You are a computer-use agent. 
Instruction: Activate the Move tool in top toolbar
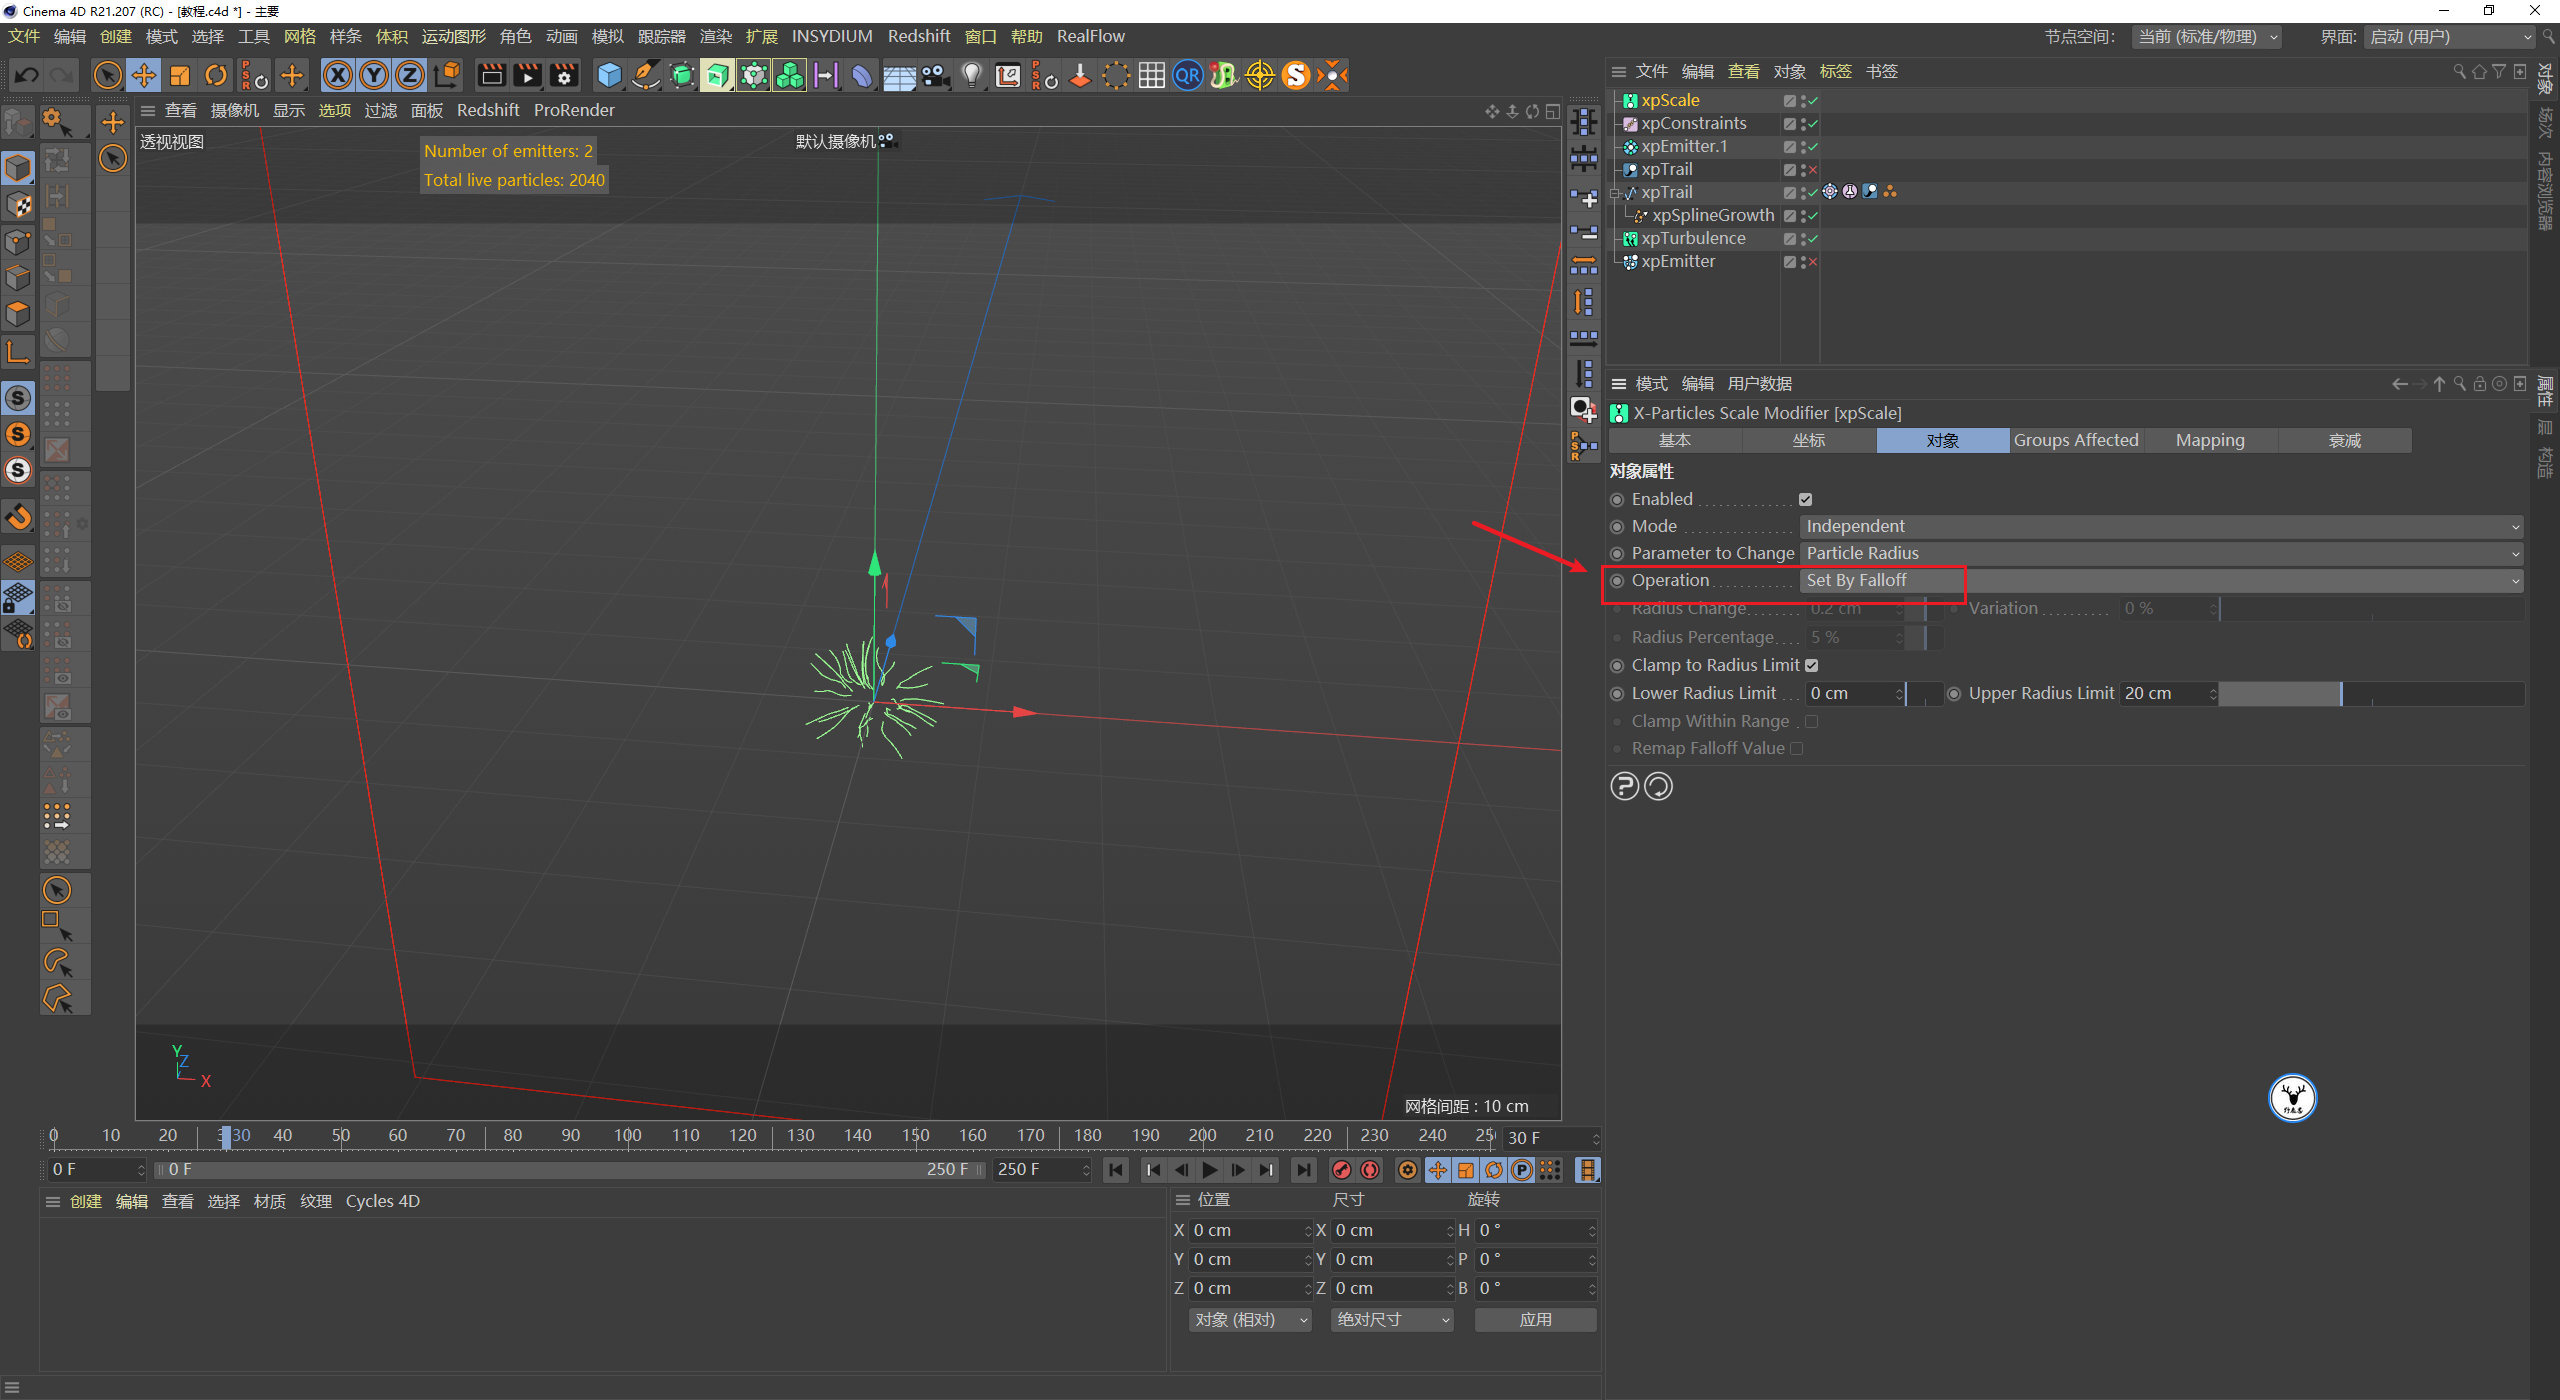pyautogui.click(x=144, y=75)
